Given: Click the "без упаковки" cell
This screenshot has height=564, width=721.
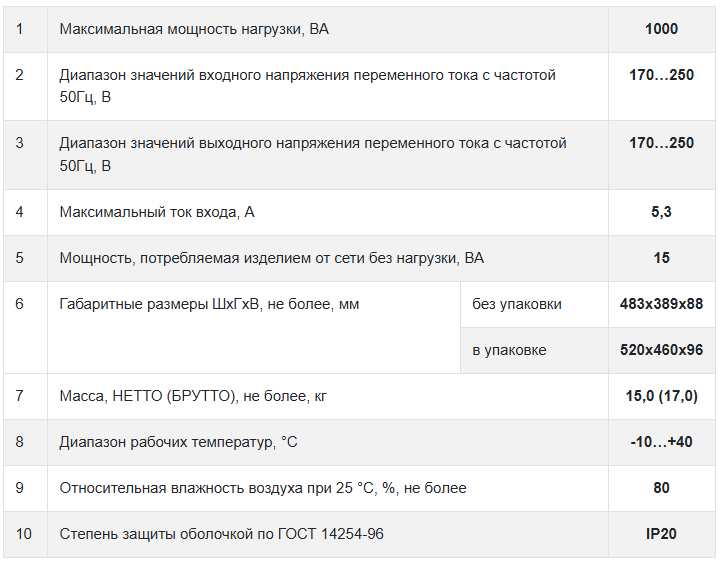Looking at the screenshot, I should click(517, 304).
